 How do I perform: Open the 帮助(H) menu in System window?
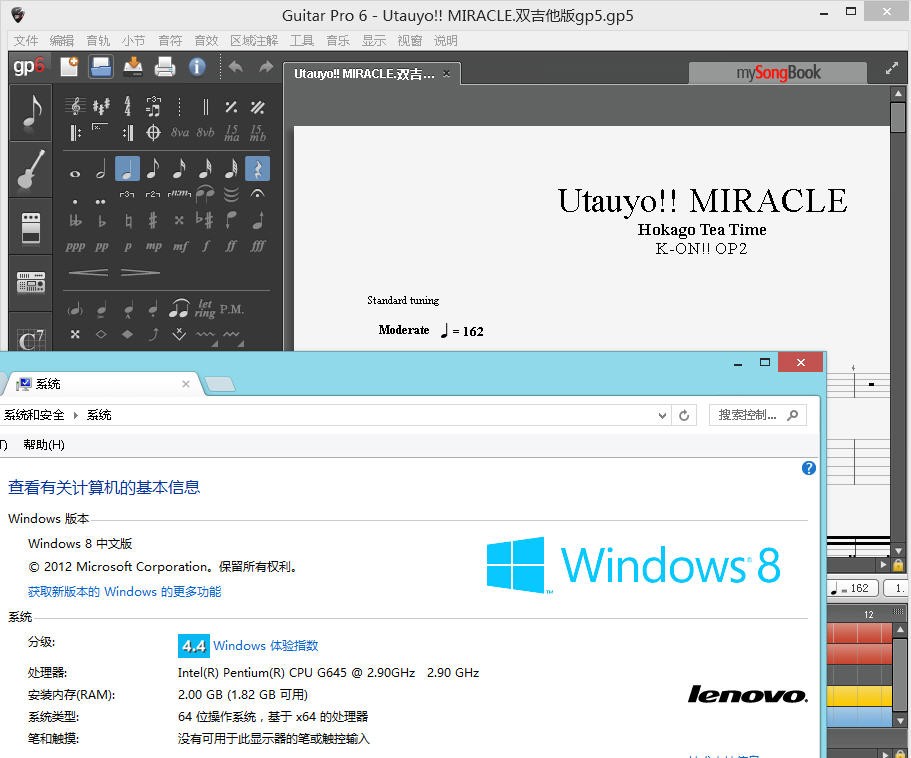click(x=44, y=445)
